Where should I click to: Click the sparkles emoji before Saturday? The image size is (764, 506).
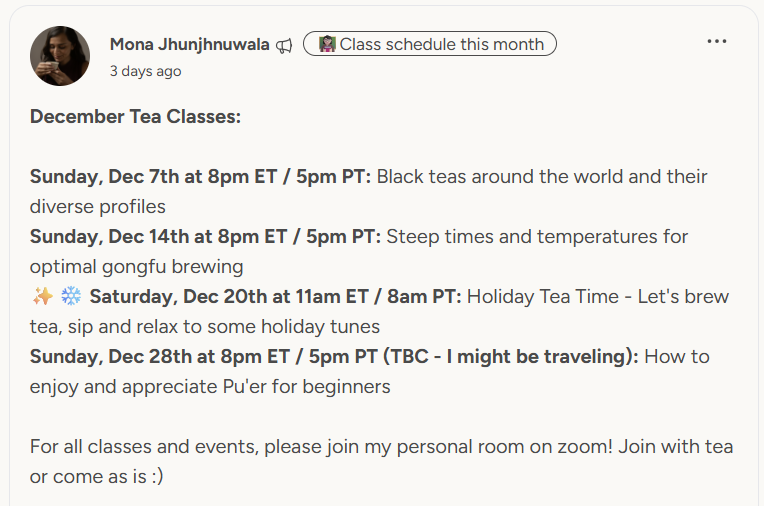(42, 296)
